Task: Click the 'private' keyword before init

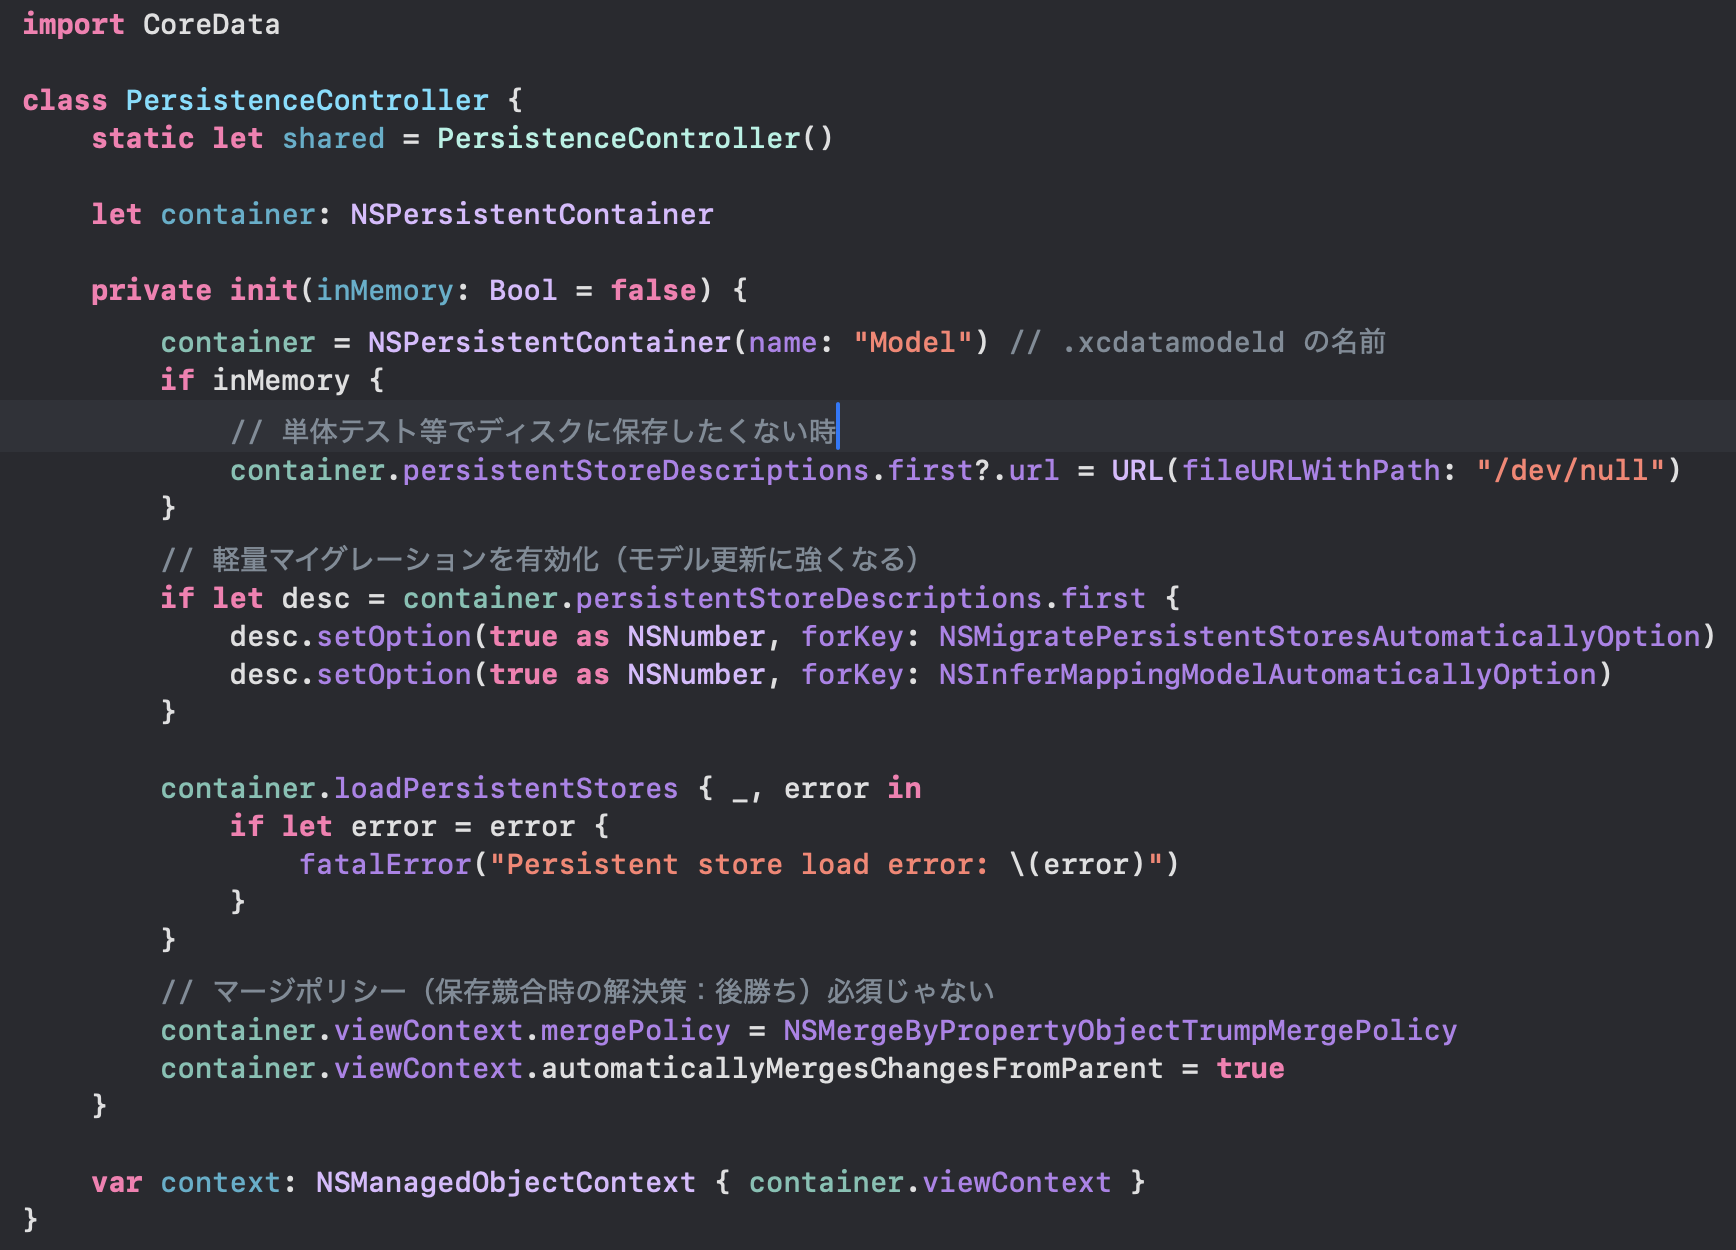Action: tap(151, 290)
